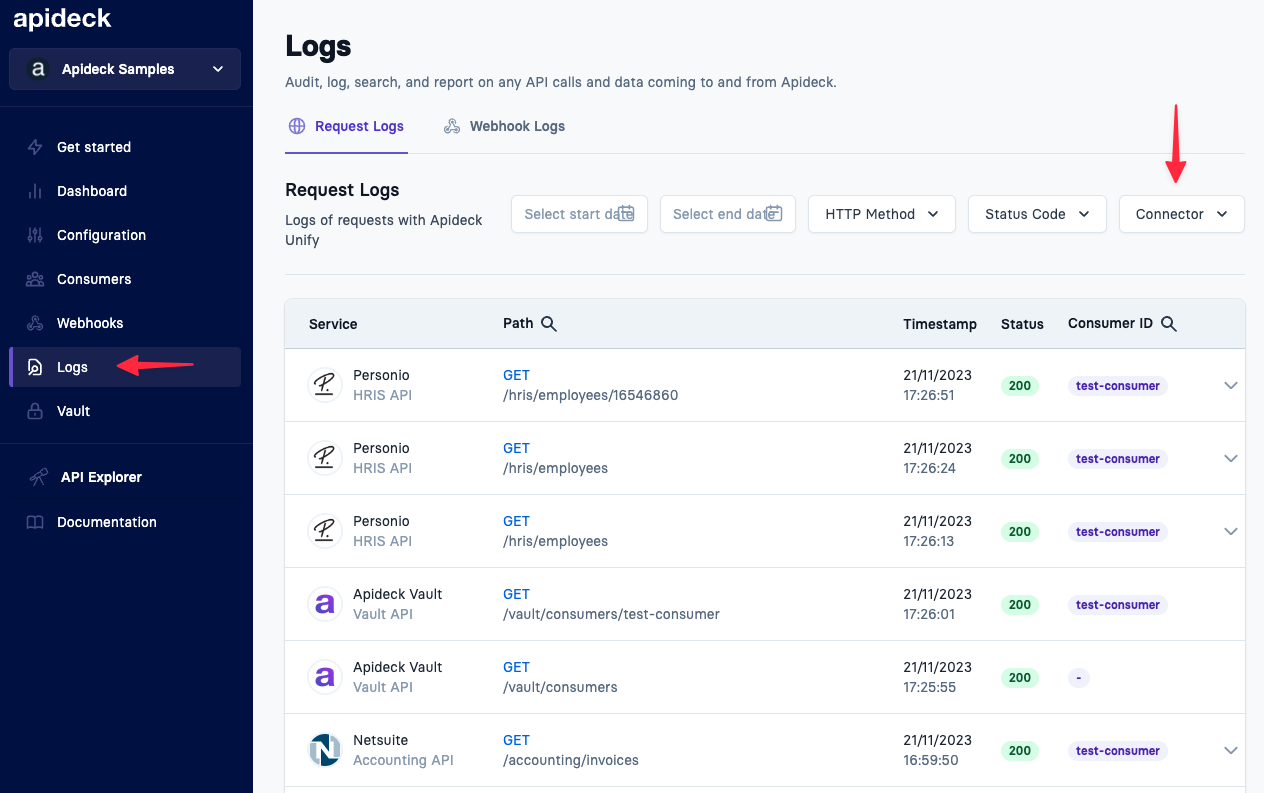This screenshot has height=793, width=1264.
Task: Click test-consumer tag in Netsuite row
Action: [x=1118, y=751]
